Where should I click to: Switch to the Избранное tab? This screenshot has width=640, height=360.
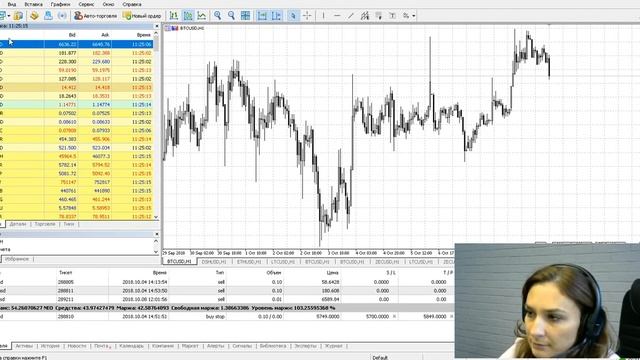tap(18, 259)
